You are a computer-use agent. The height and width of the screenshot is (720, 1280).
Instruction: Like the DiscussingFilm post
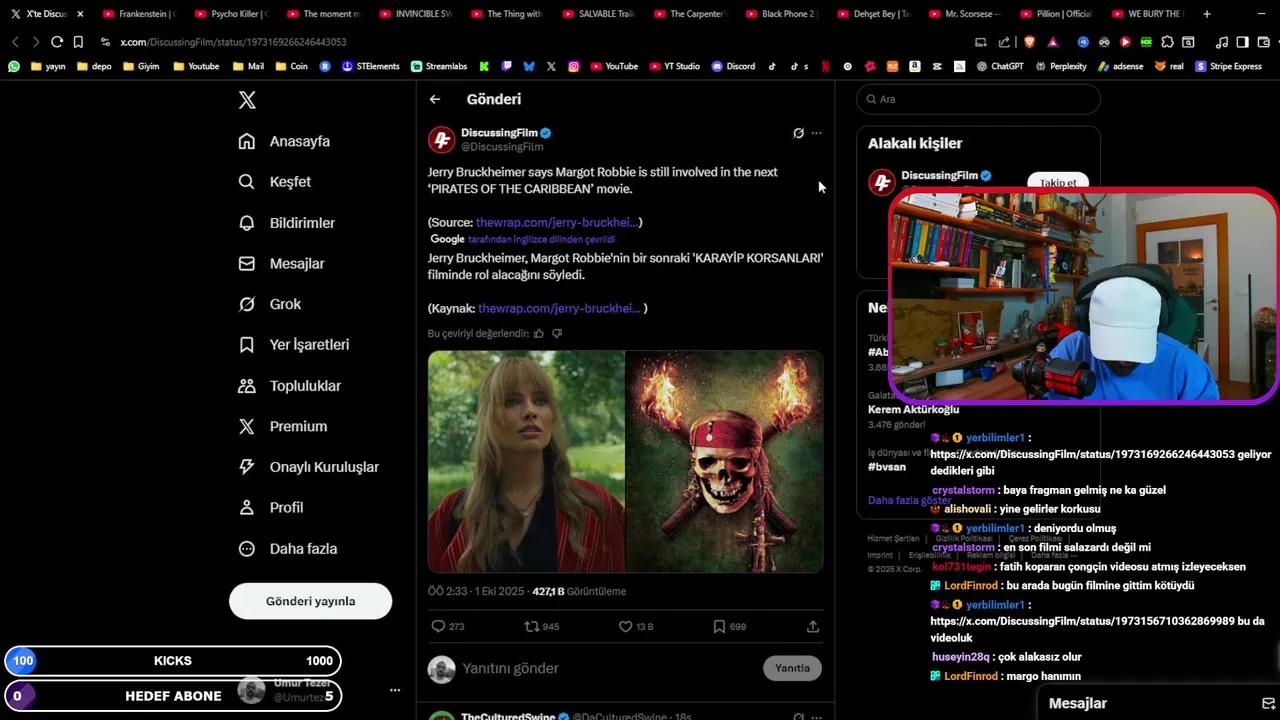(x=626, y=627)
